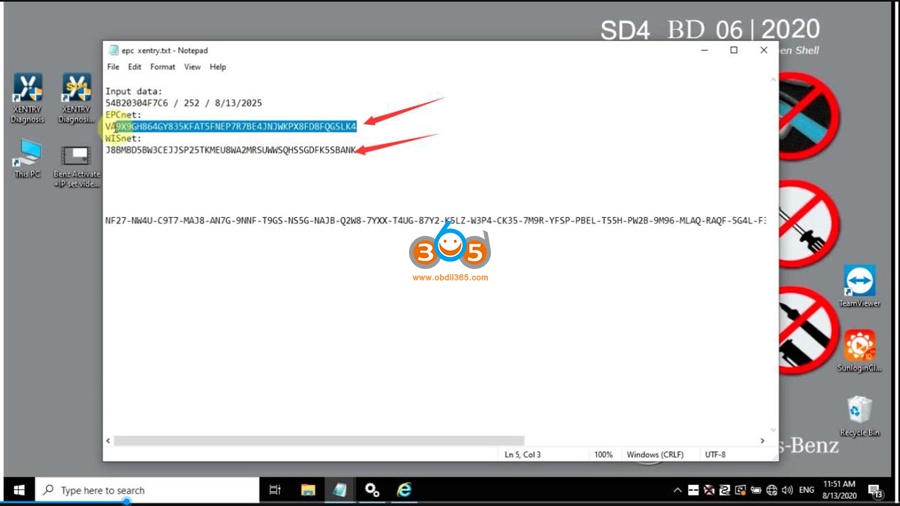Screen dimensions: 900x506
Task: Open network globe icon in system tray
Action: (771, 491)
